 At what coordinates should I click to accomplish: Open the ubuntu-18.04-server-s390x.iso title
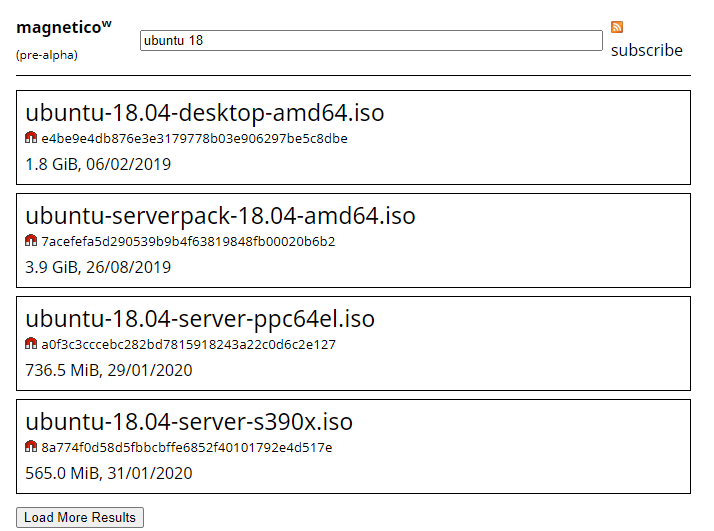[189, 421]
